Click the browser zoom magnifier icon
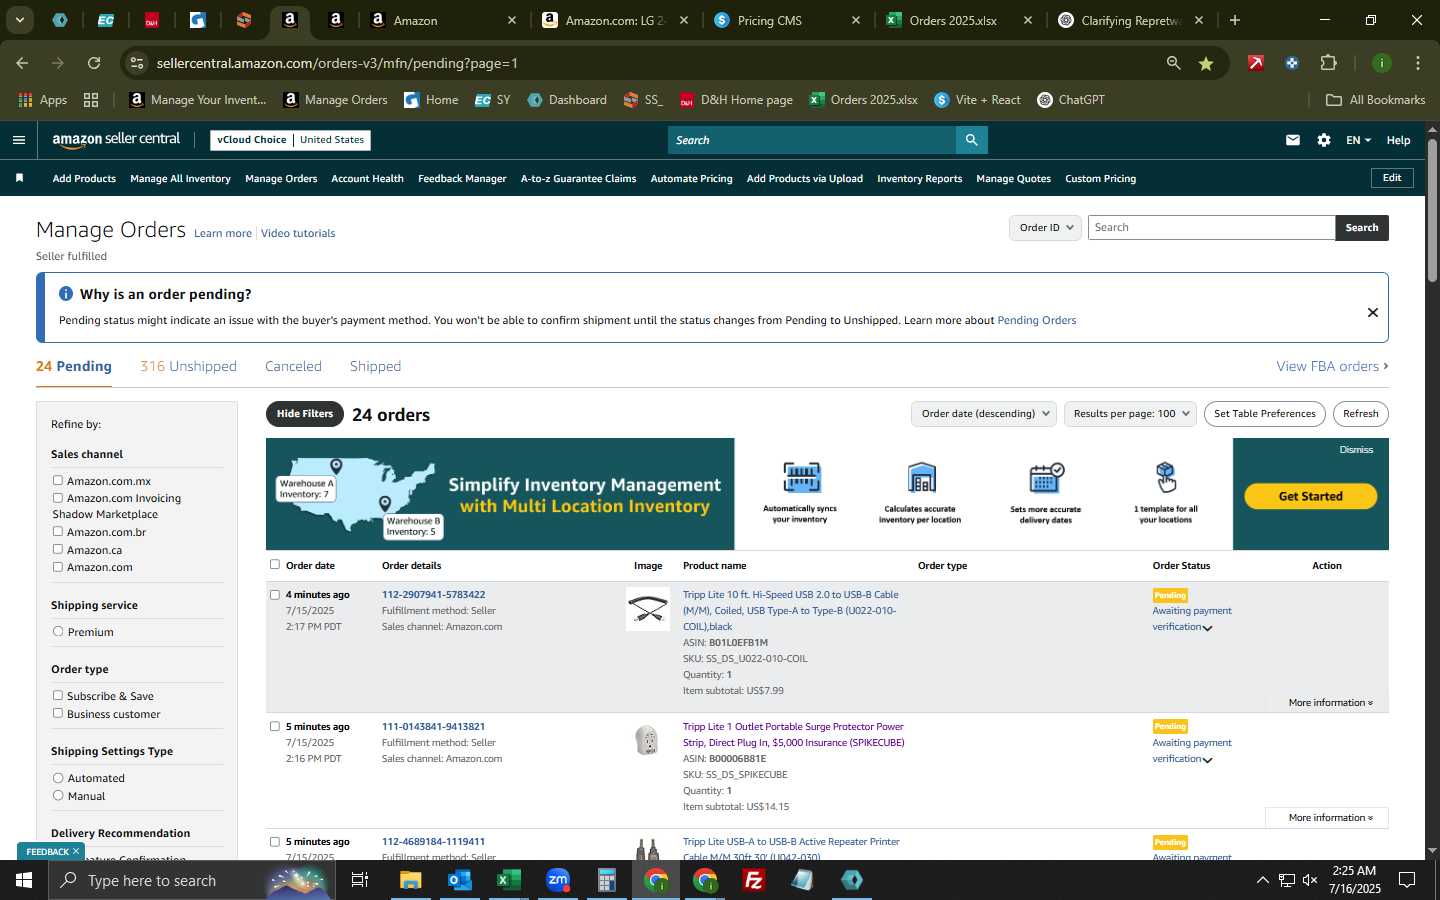1440x900 pixels. pos(1173,63)
